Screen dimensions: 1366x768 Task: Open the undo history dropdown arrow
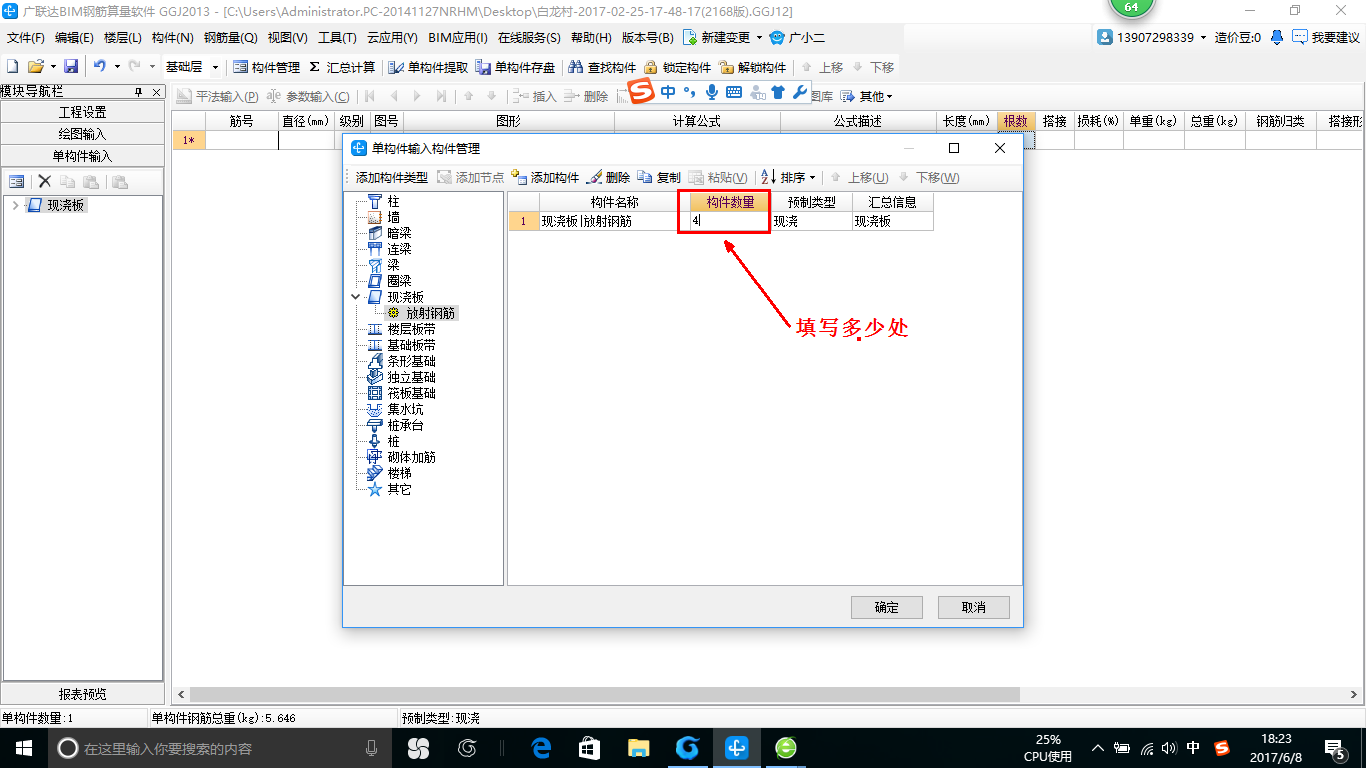point(116,67)
